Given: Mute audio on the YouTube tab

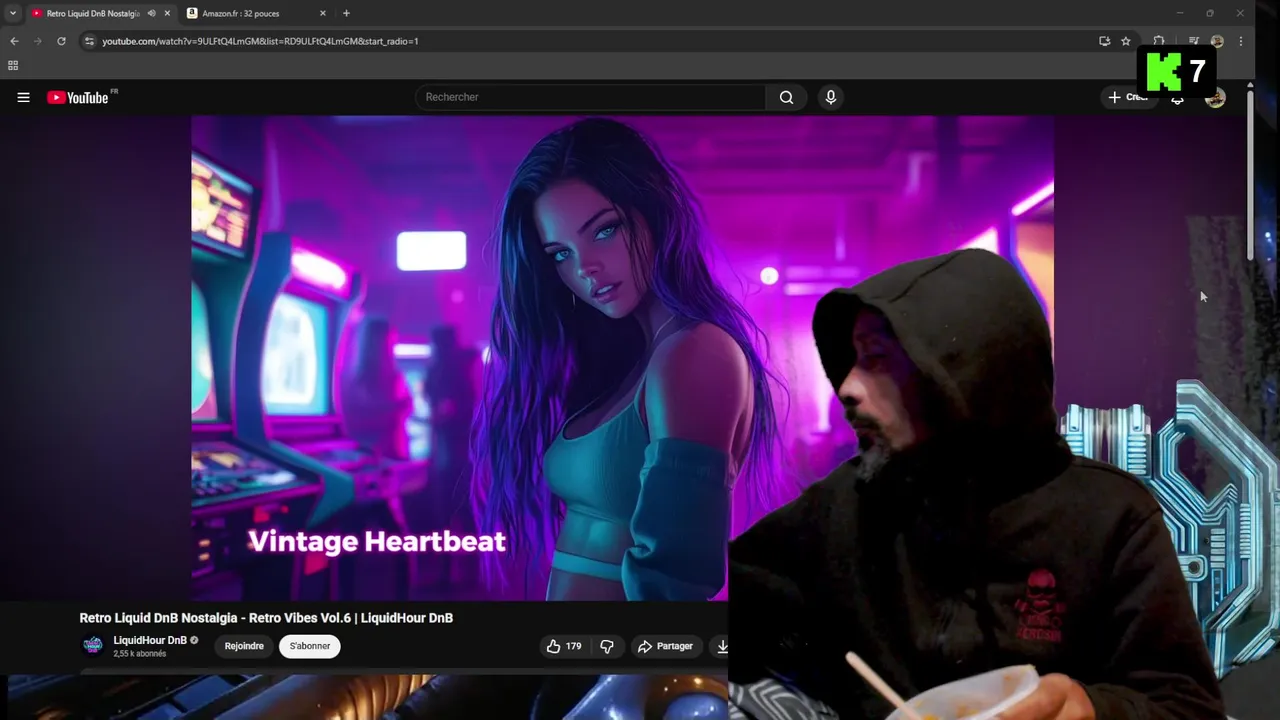Looking at the screenshot, I should 152,13.
